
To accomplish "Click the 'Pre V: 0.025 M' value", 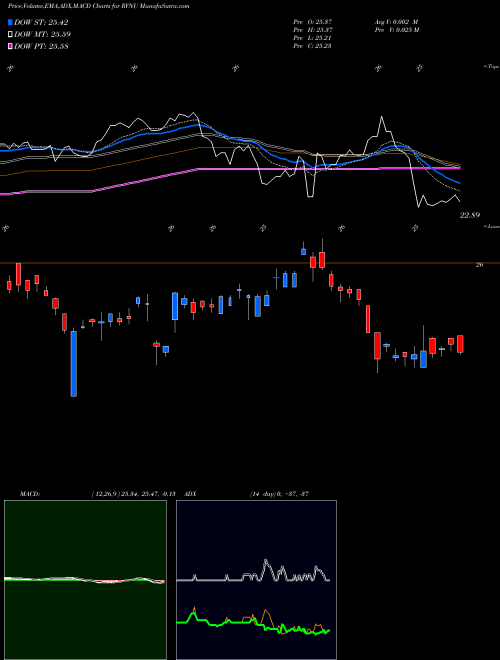I will coord(396,30).
